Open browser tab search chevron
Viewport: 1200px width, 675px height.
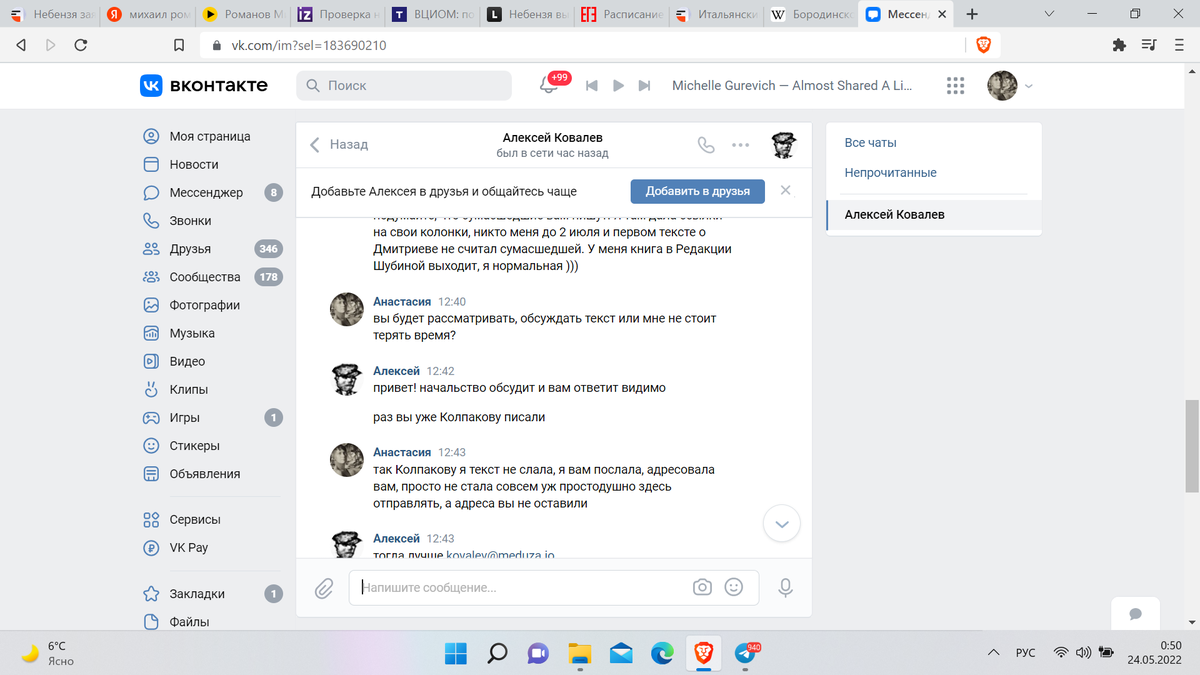click(1049, 15)
